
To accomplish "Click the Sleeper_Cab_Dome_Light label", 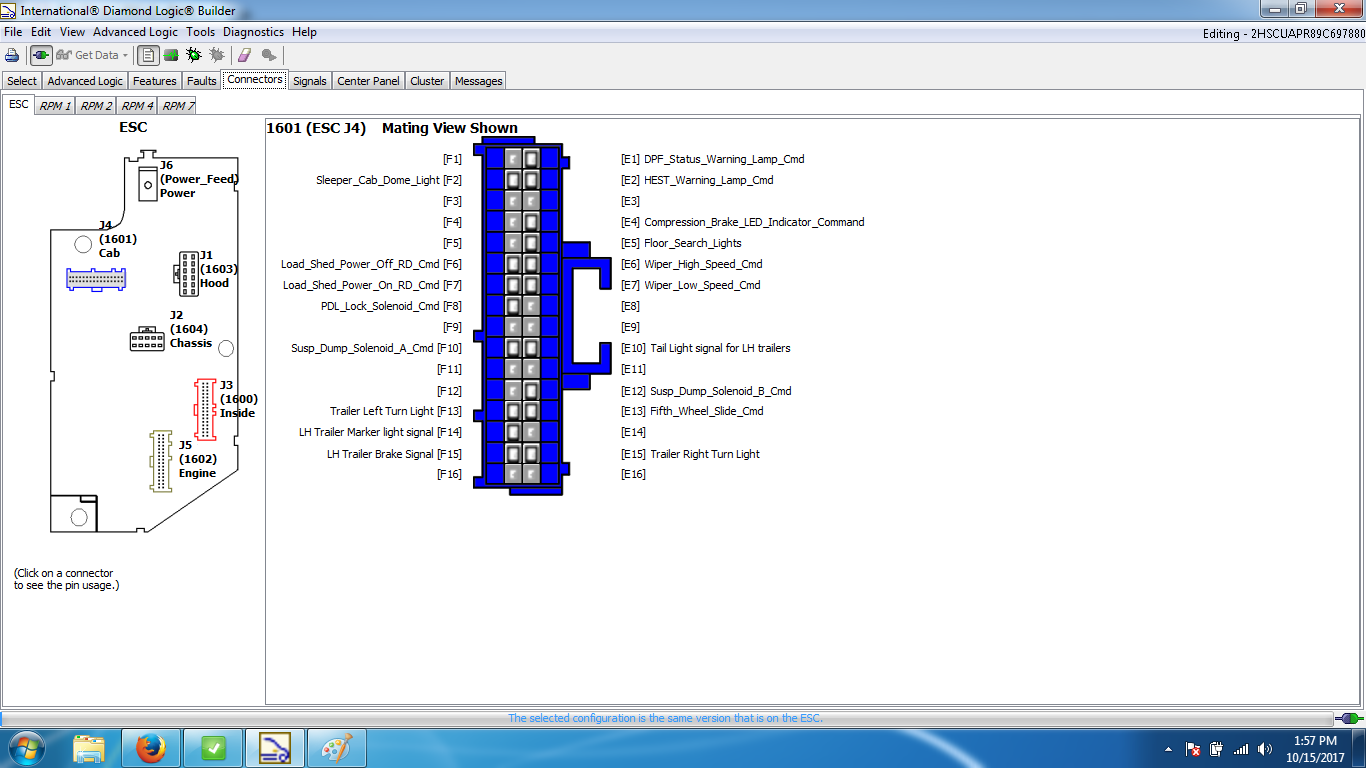I will (378, 180).
